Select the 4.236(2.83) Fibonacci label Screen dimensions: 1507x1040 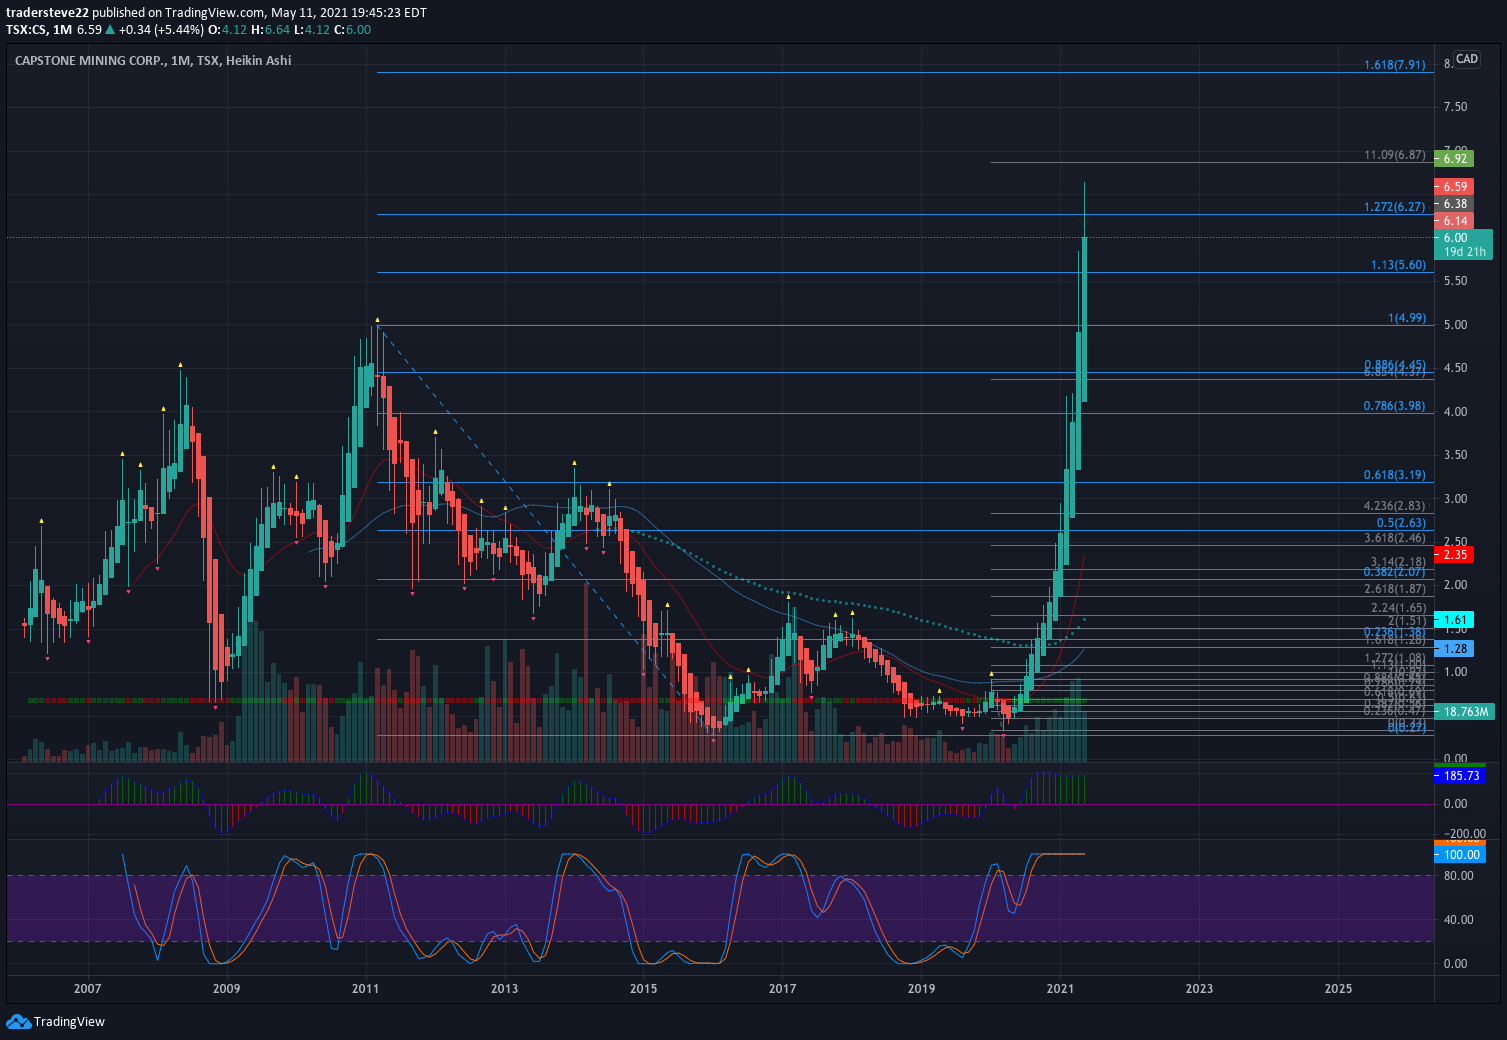point(1395,506)
